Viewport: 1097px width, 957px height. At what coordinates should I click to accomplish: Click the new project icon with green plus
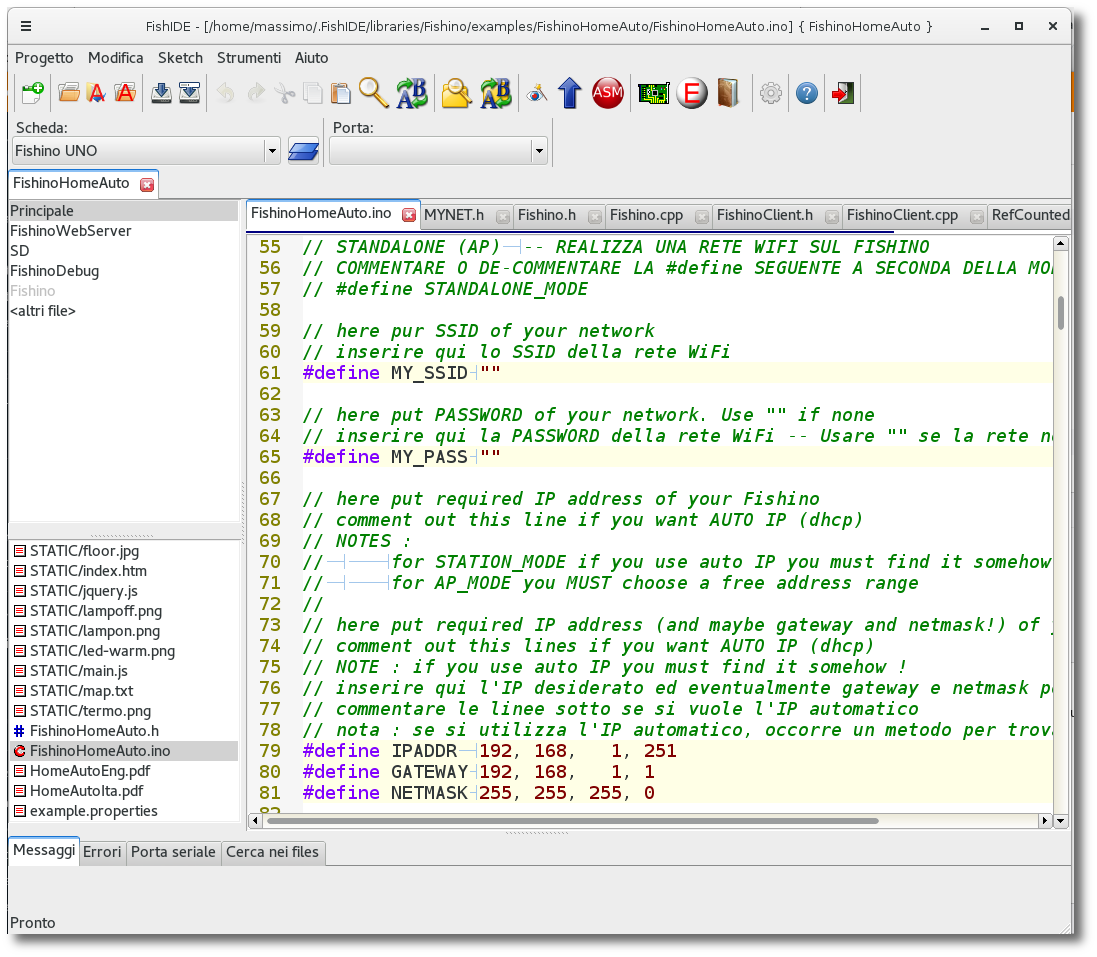(32, 93)
